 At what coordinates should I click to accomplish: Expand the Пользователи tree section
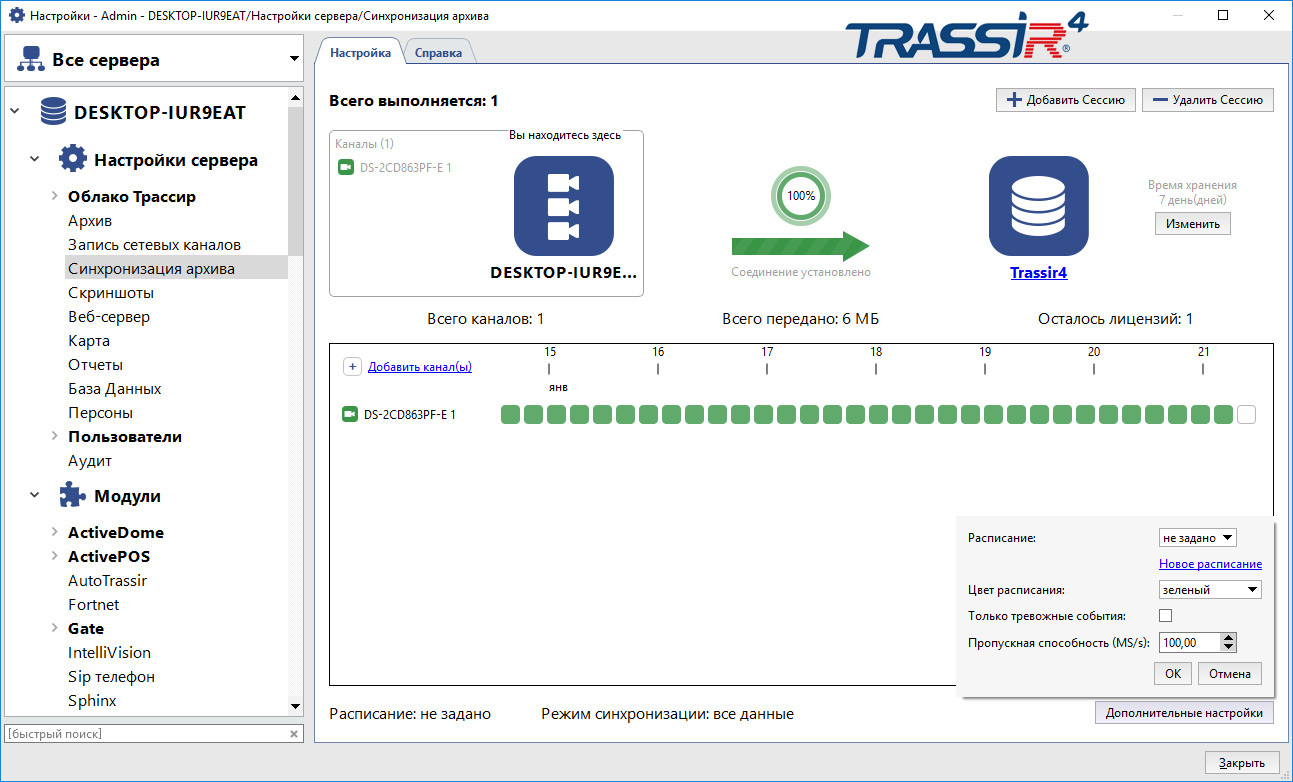tap(55, 436)
